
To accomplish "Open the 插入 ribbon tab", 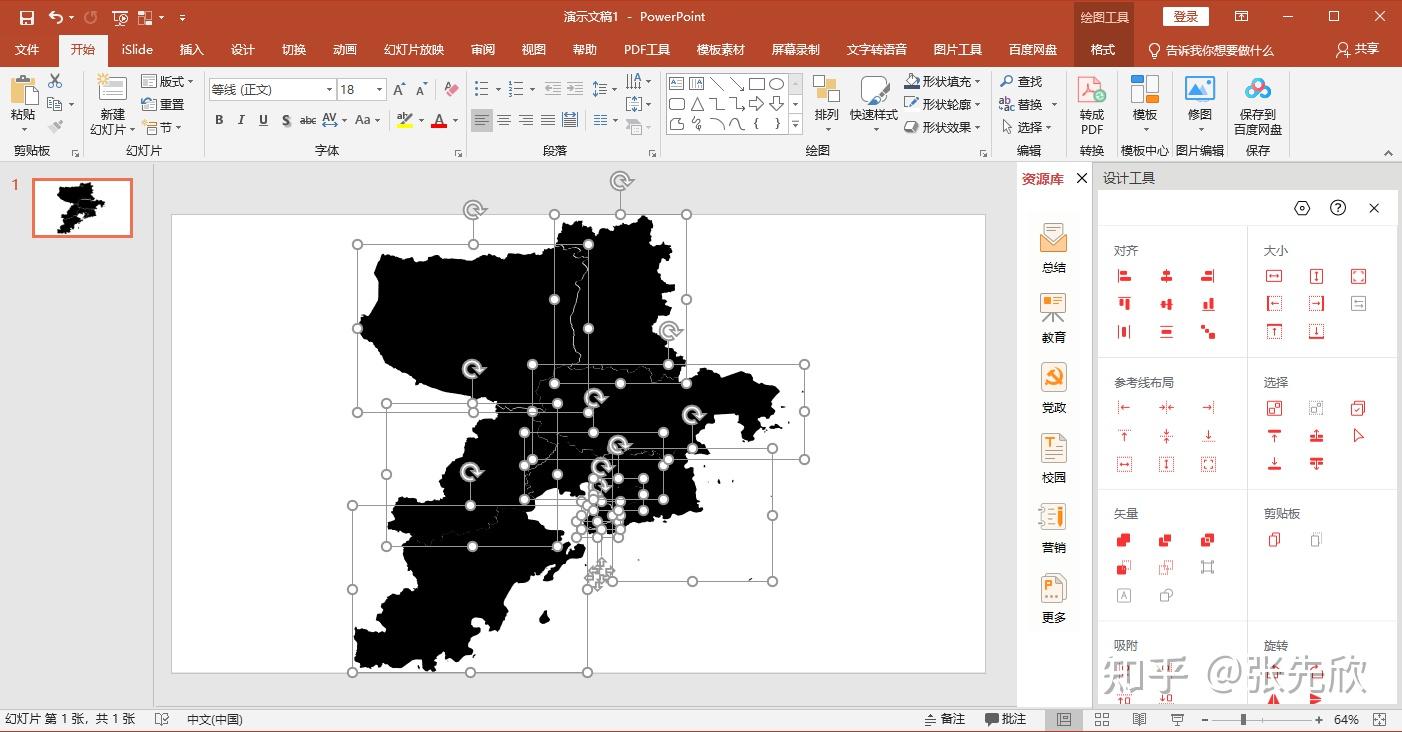I will coord(191,49).
